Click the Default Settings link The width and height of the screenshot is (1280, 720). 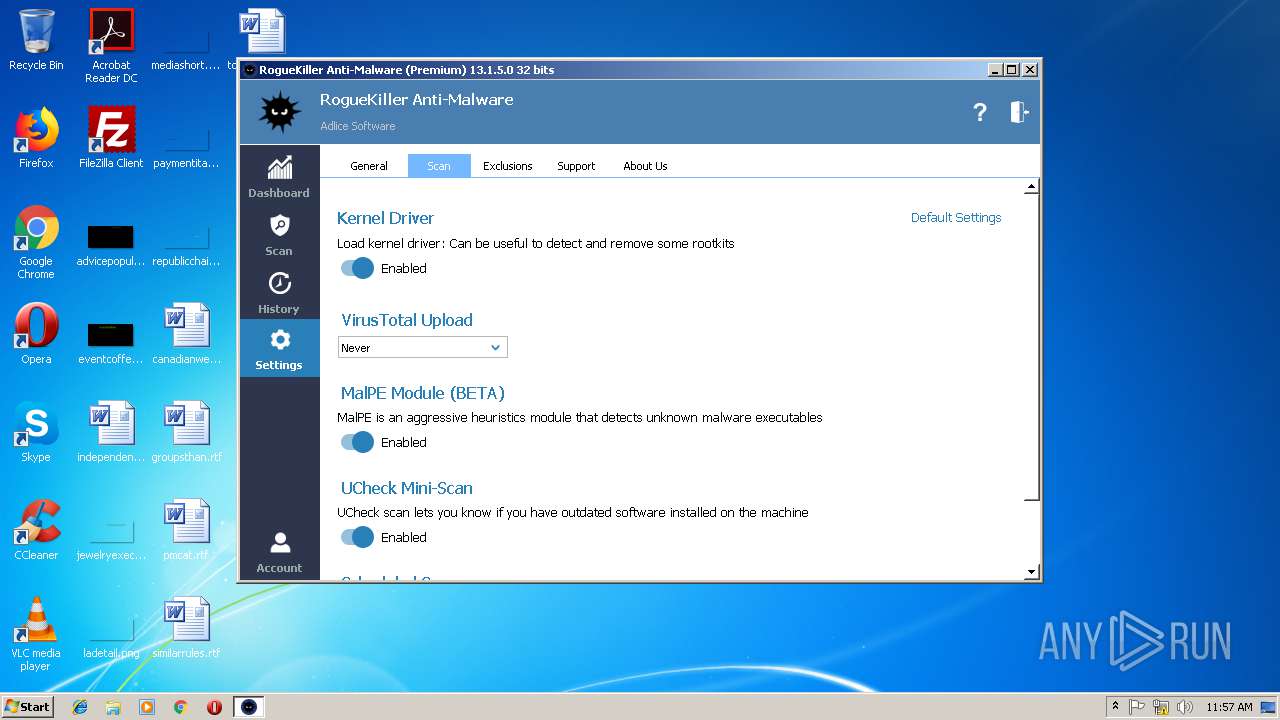click(956, 217)
